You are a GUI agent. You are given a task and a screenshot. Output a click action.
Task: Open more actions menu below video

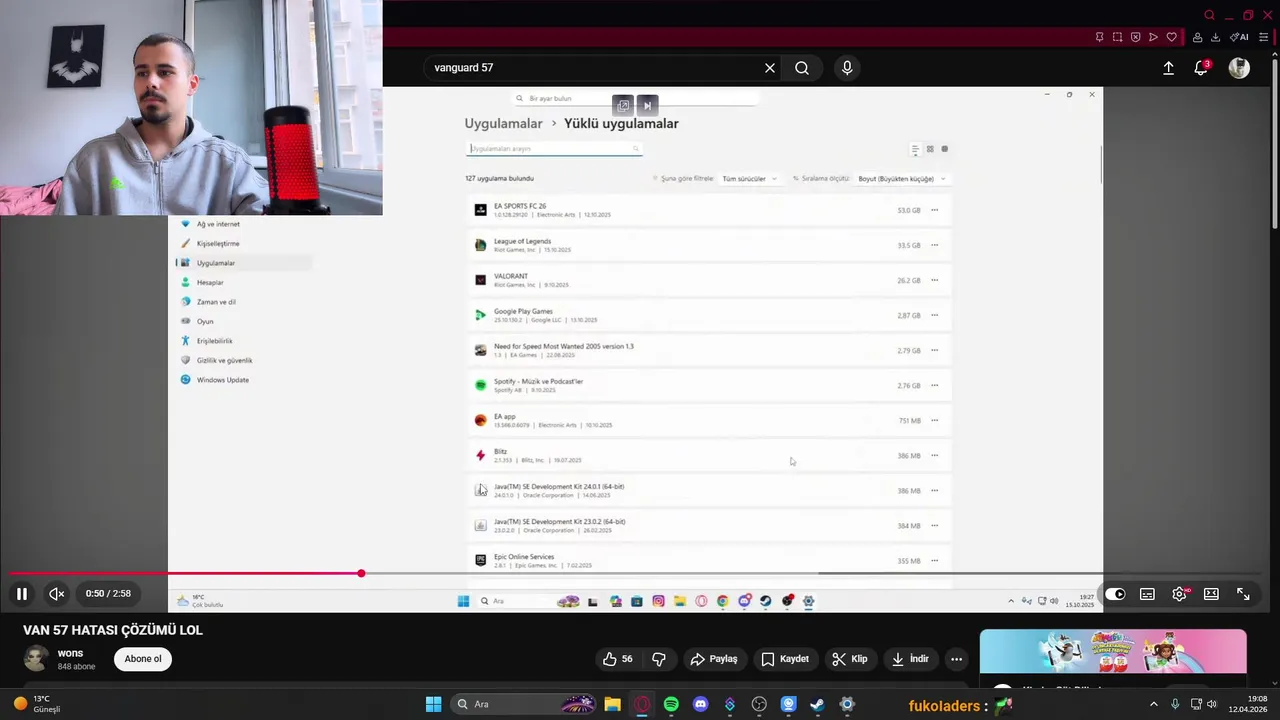click(x=956, y=659)
